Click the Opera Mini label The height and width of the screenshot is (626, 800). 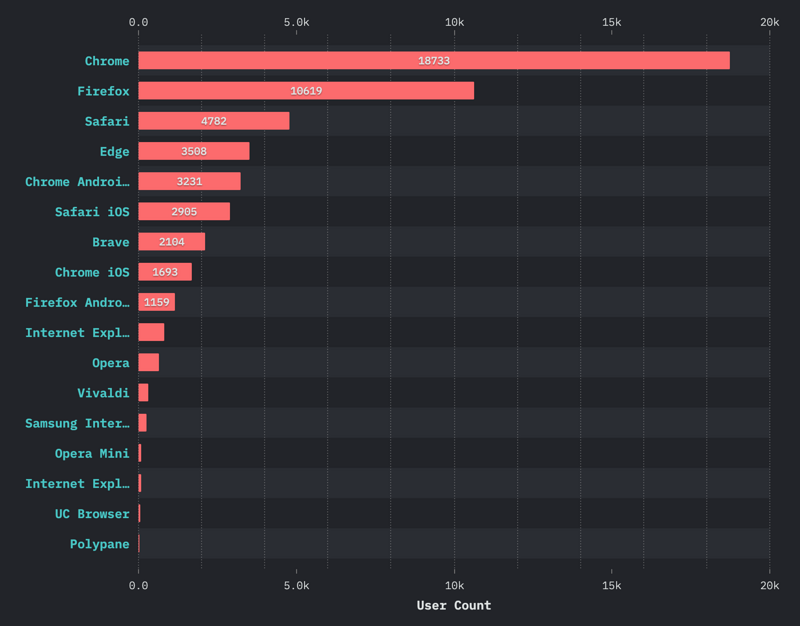92,453
